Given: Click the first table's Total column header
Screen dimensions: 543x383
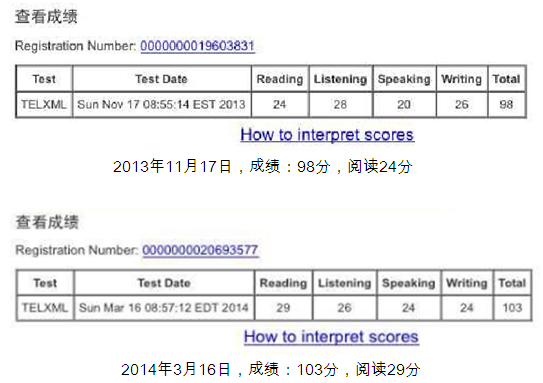Looking at the screenshot, I should 507,79.
